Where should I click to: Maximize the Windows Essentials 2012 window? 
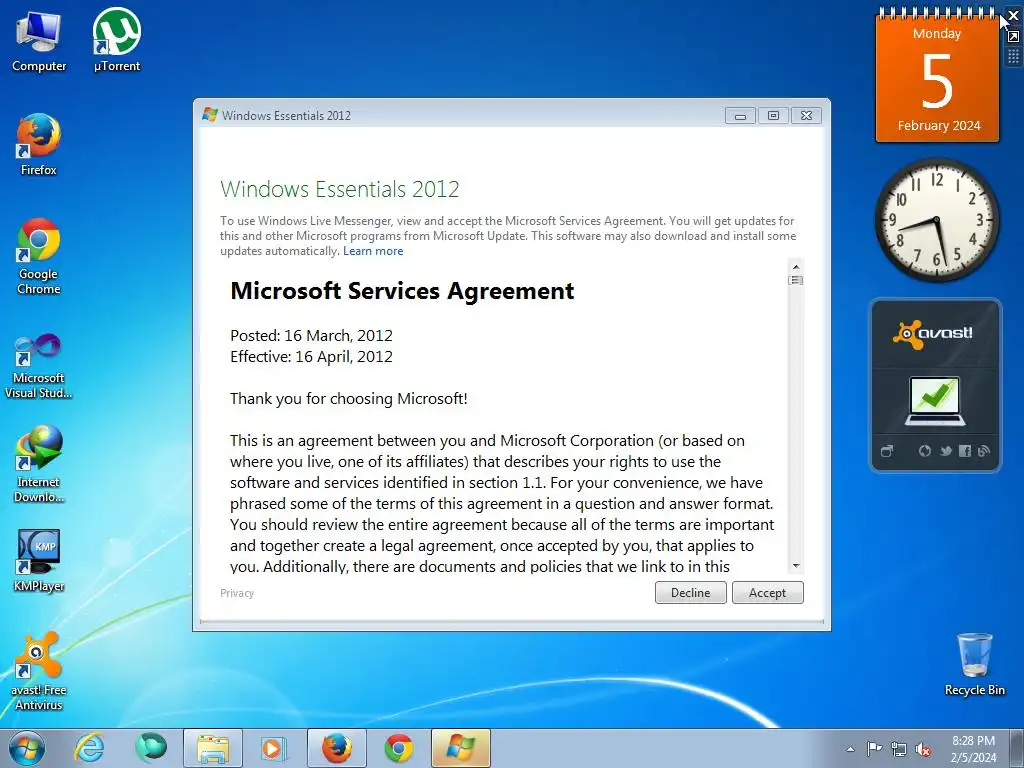[x=773, y=116]
